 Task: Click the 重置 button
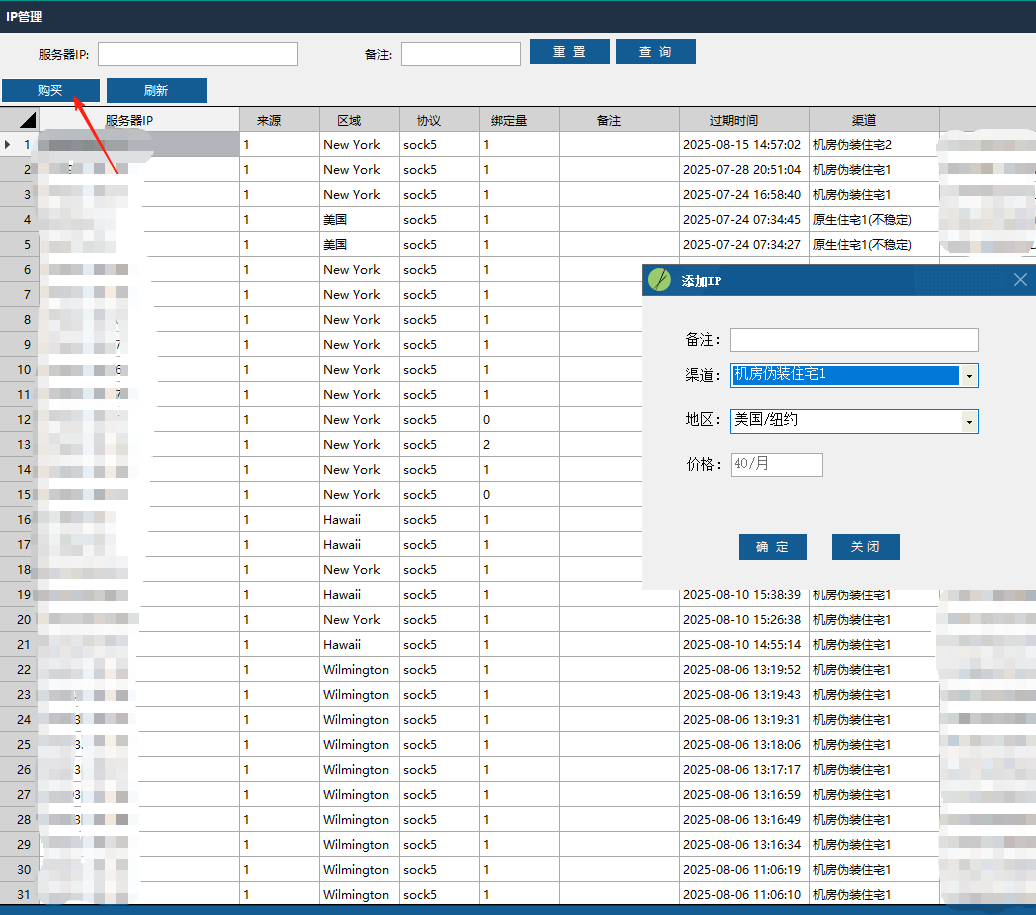tap(569, 52)
